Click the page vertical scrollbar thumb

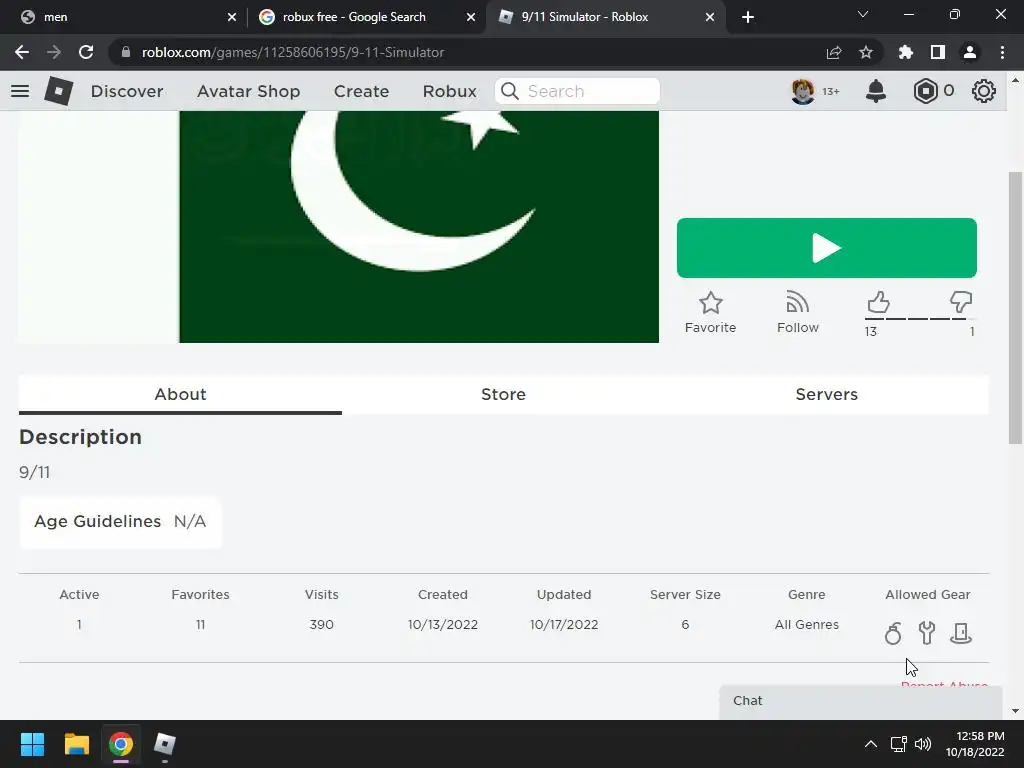[x=1015, y=307]
